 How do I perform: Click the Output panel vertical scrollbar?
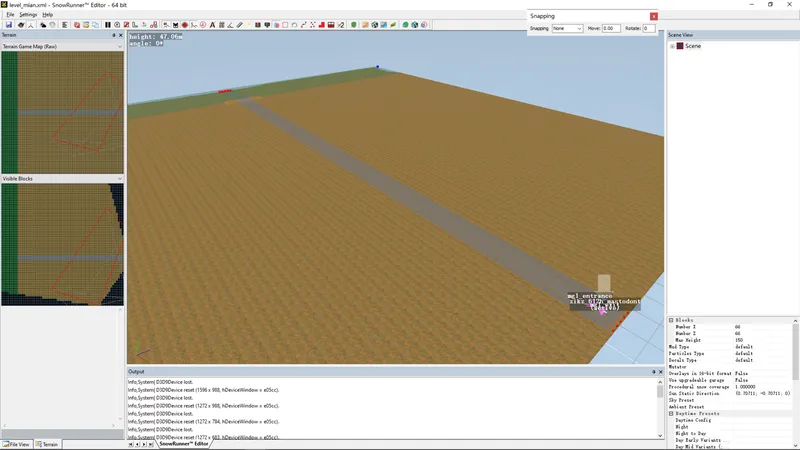[660, 408]
